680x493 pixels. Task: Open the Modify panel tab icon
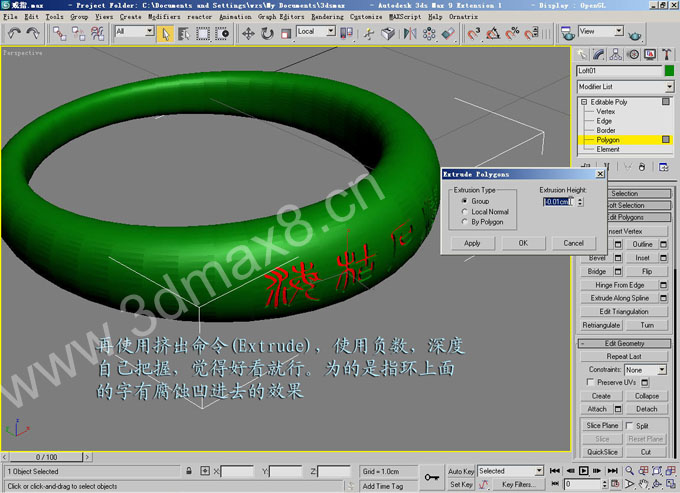click(x=598, y=55)
